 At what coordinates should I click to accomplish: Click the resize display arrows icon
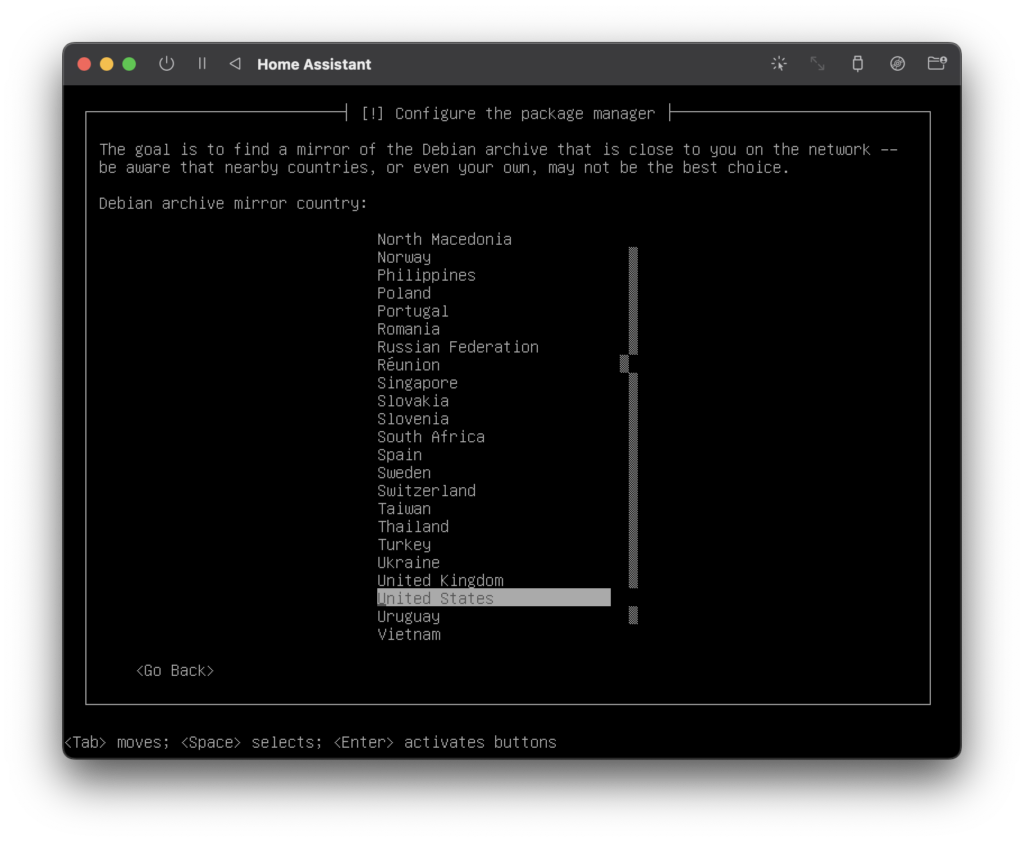coord(817,63)
